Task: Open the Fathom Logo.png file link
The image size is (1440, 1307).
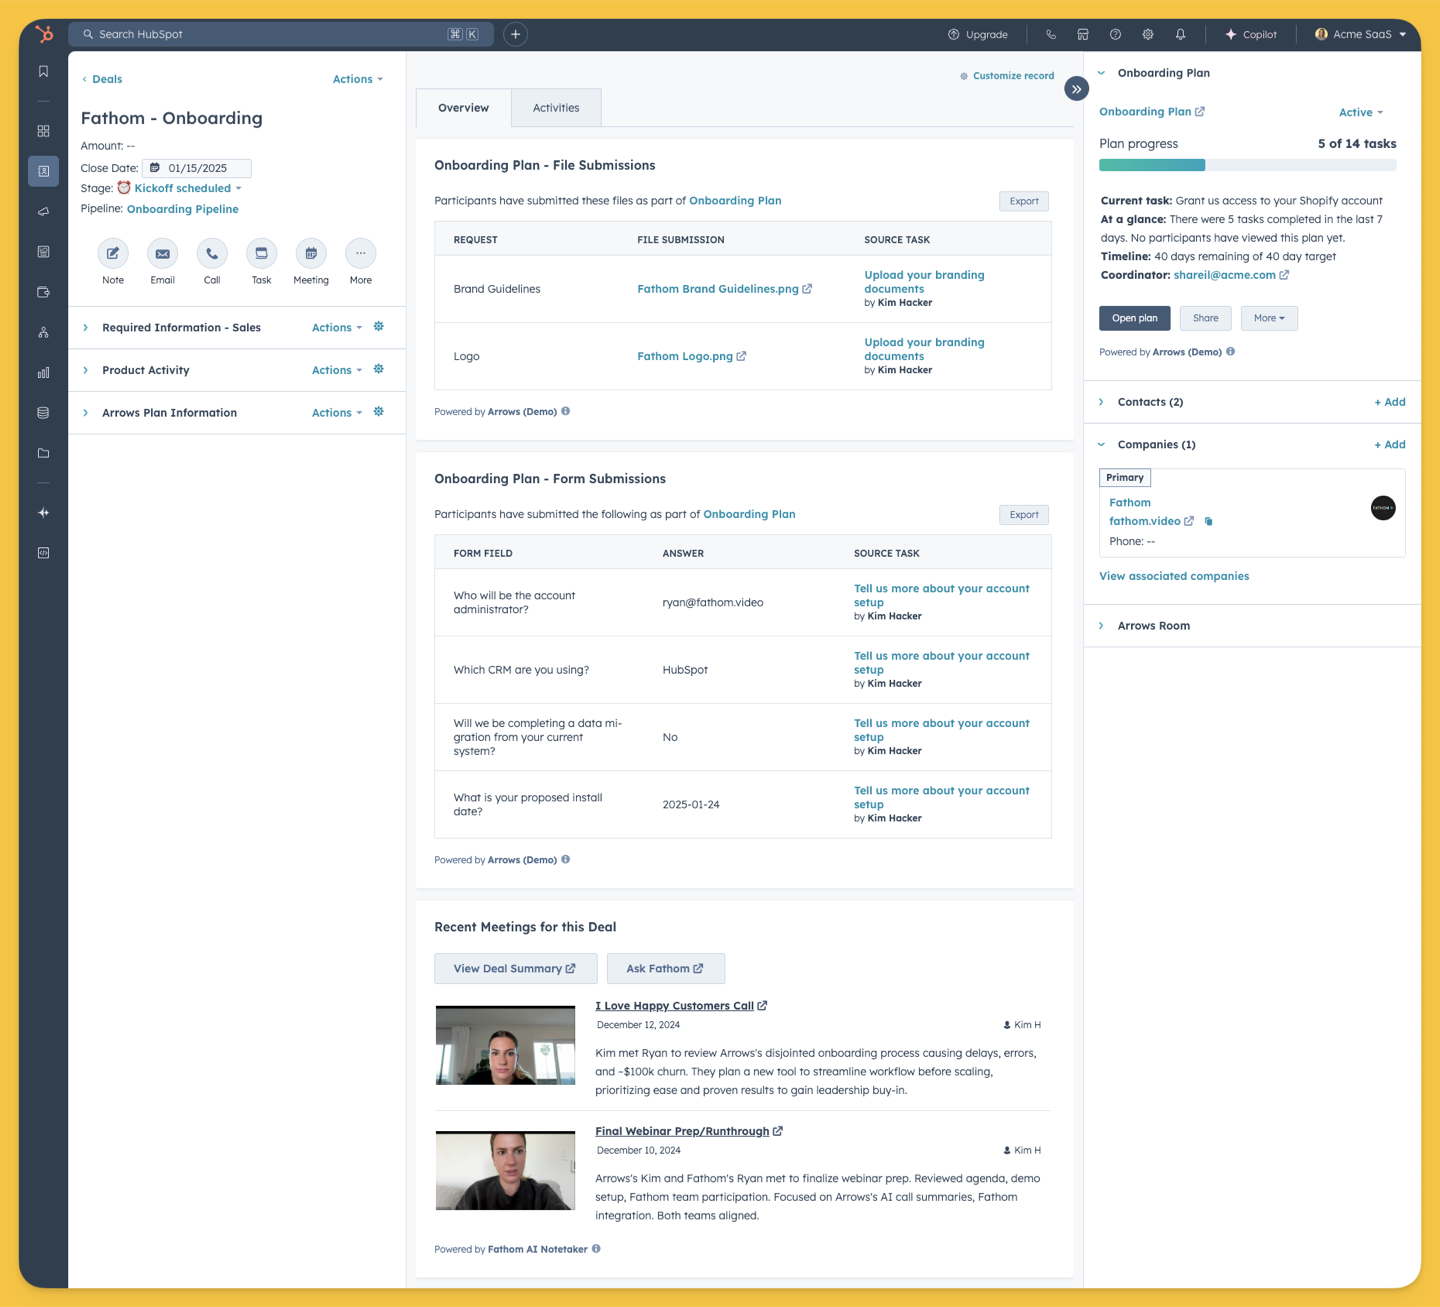Action: pyautogui.click(x=692, y=356)
